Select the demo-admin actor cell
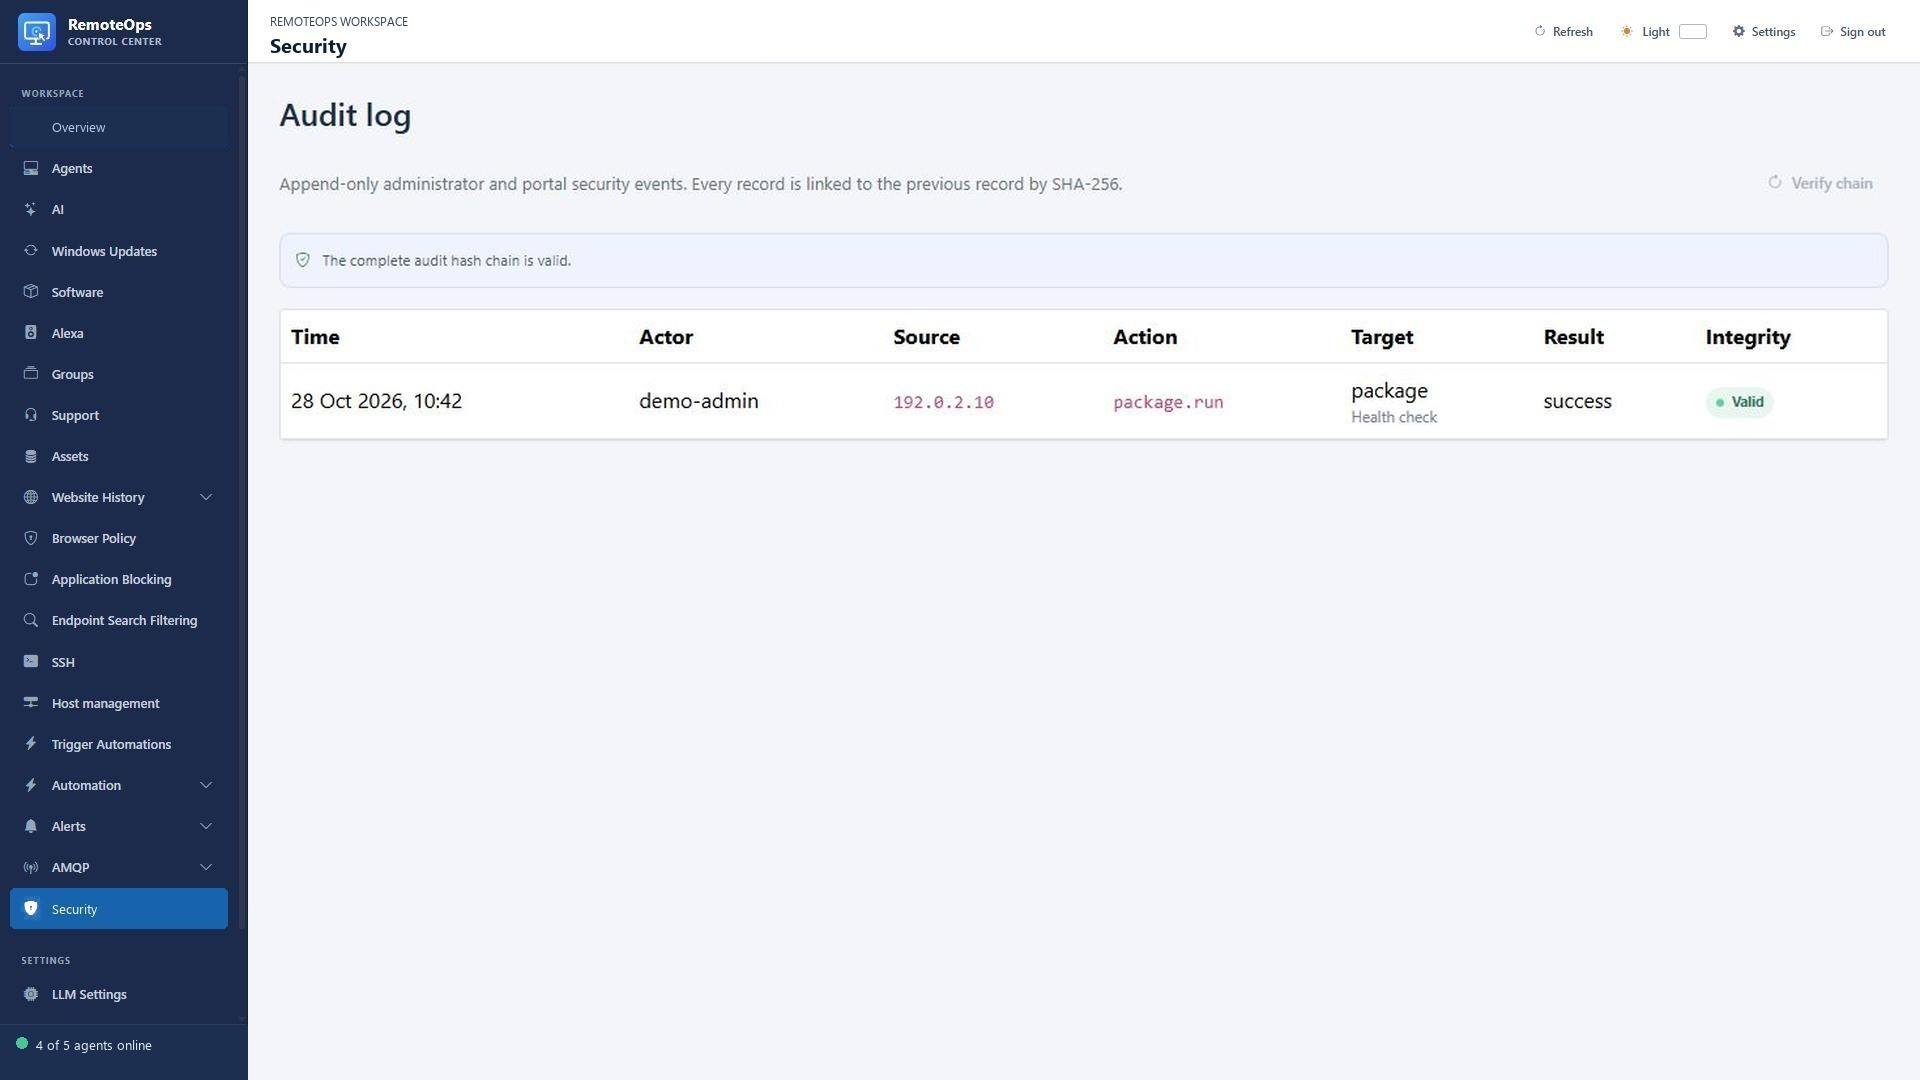This screenshot has height=1080, width=1920. (x=699, y=401)
